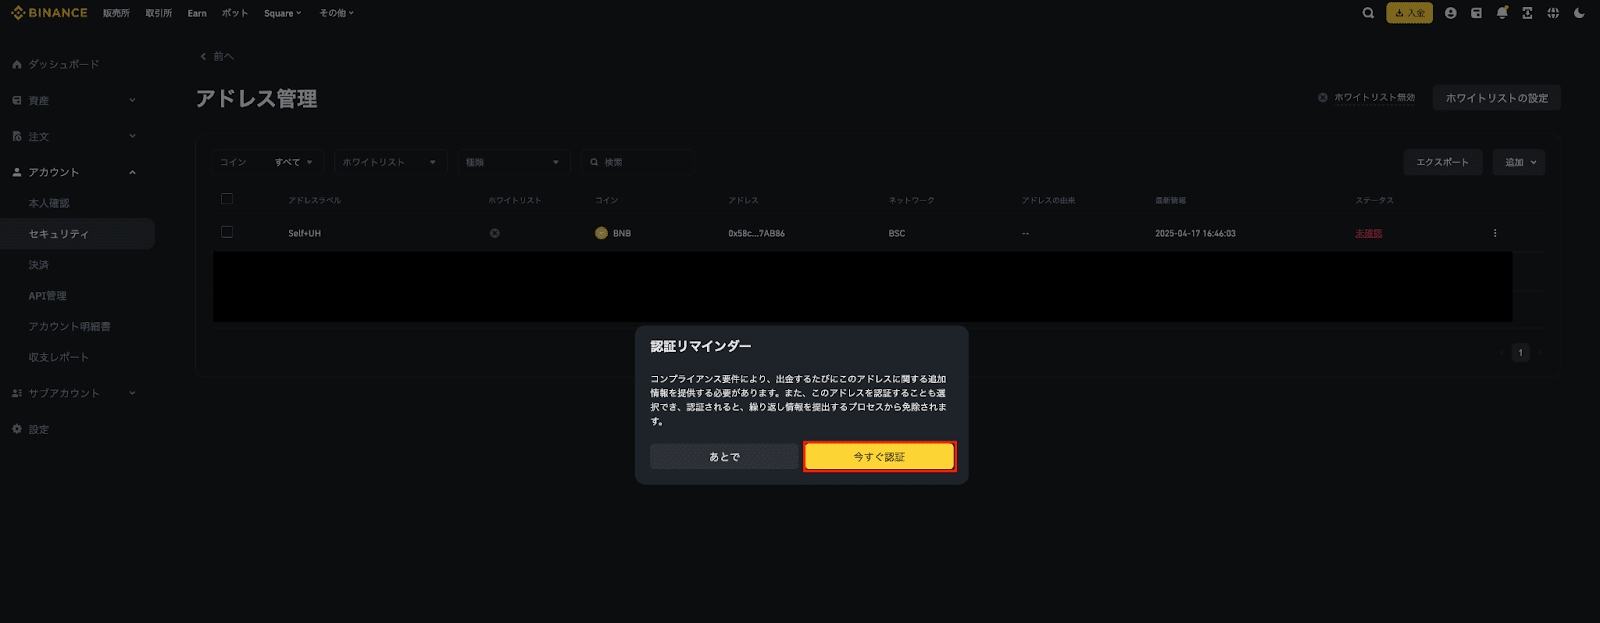Image resolution: width=1600 pixels, height=623 pixels.
Task: Select アカウント明細書 in sidebar
Action: pyautogui.click(x=69, y=327)
